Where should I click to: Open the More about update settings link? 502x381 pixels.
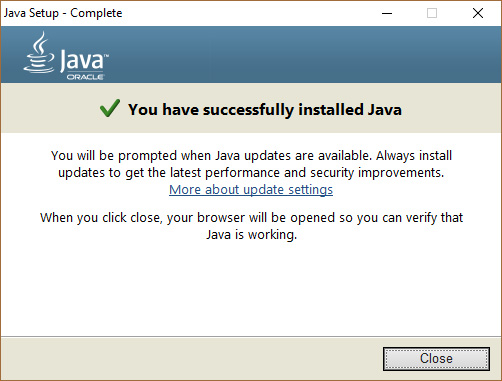click(251, 189)
